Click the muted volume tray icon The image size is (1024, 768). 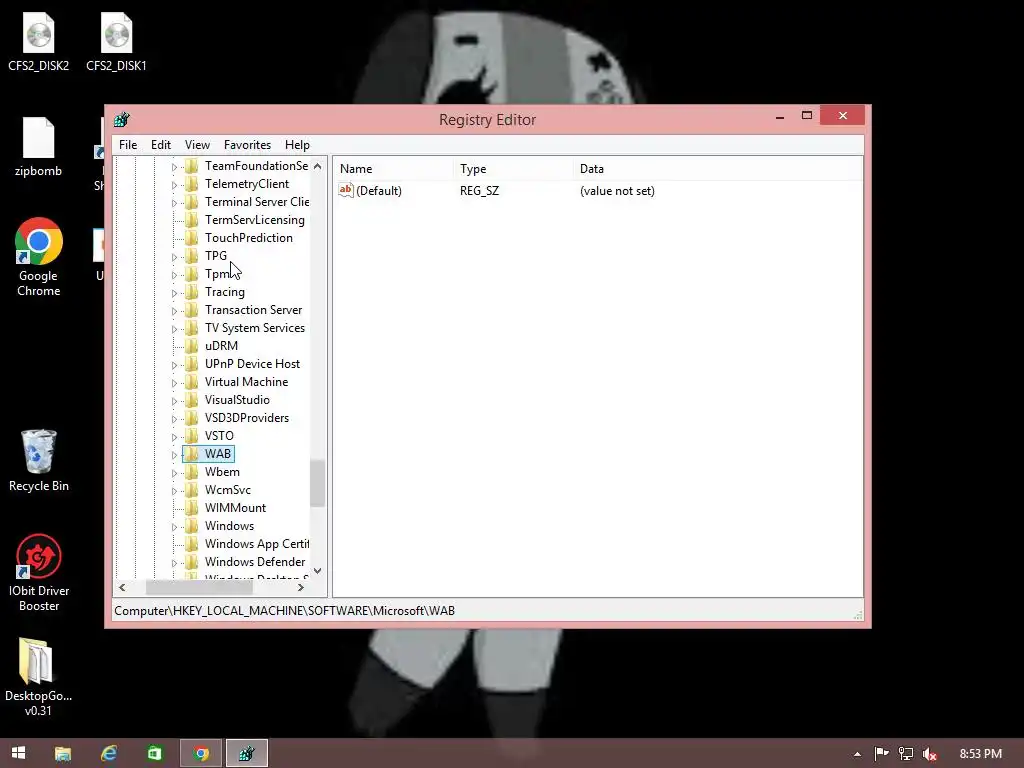(x=929, y=754)
